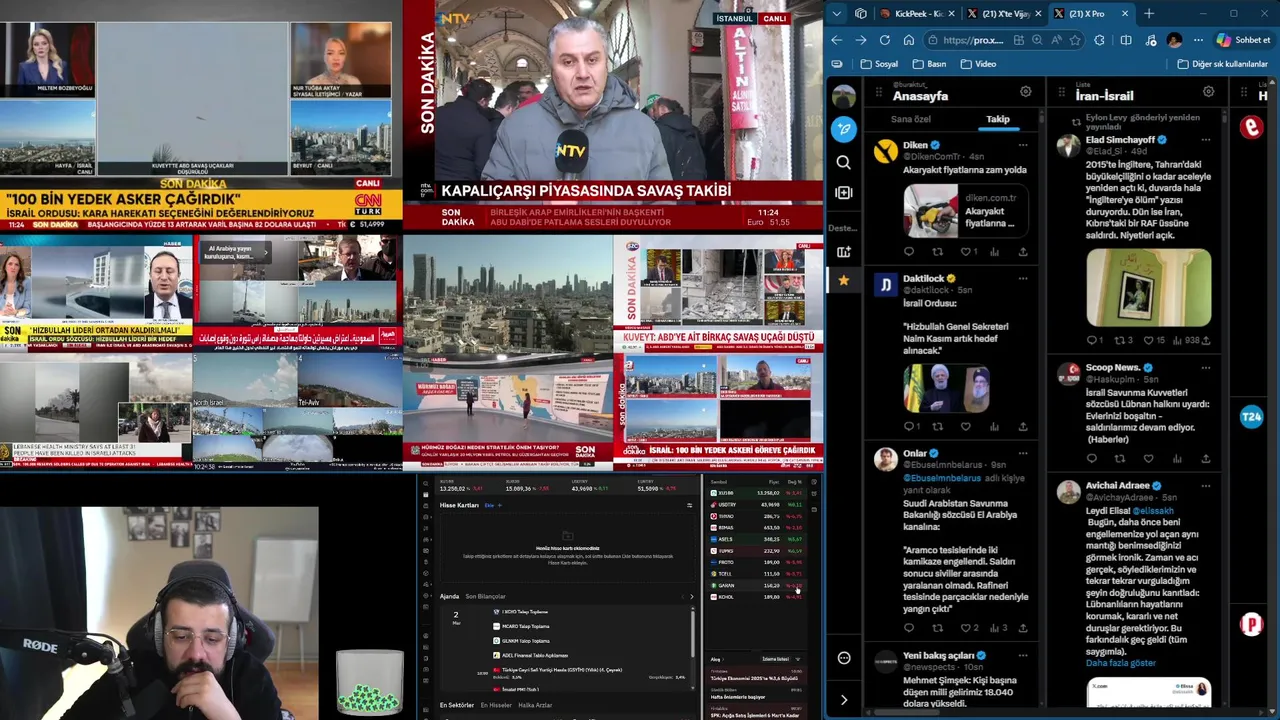This screenshot has width=1280, height=720.
Task: Open the filter icon beside Hisse Kartları
Action: tap(689, 505)
